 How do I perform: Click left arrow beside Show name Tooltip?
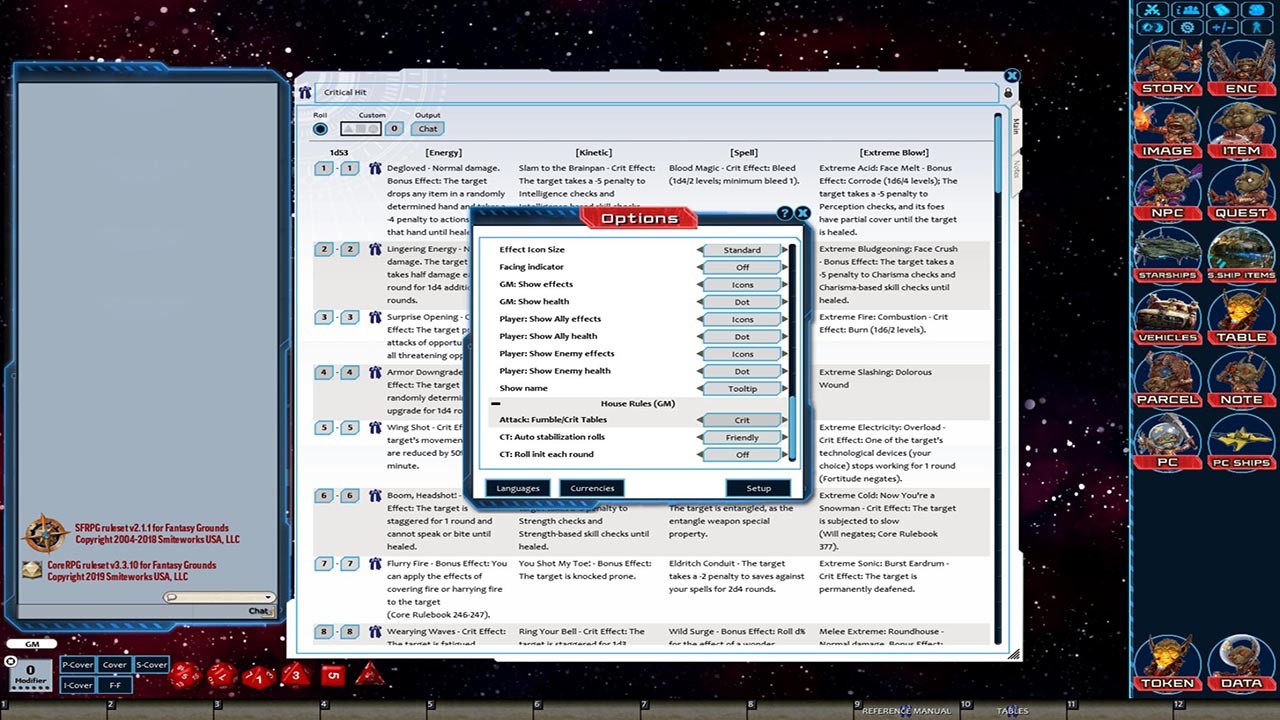coord(699,389)
